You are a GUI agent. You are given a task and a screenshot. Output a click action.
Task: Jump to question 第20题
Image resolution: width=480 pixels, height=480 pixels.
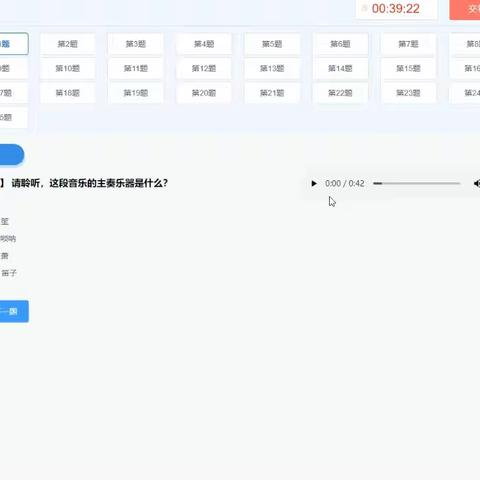point(204,93)
